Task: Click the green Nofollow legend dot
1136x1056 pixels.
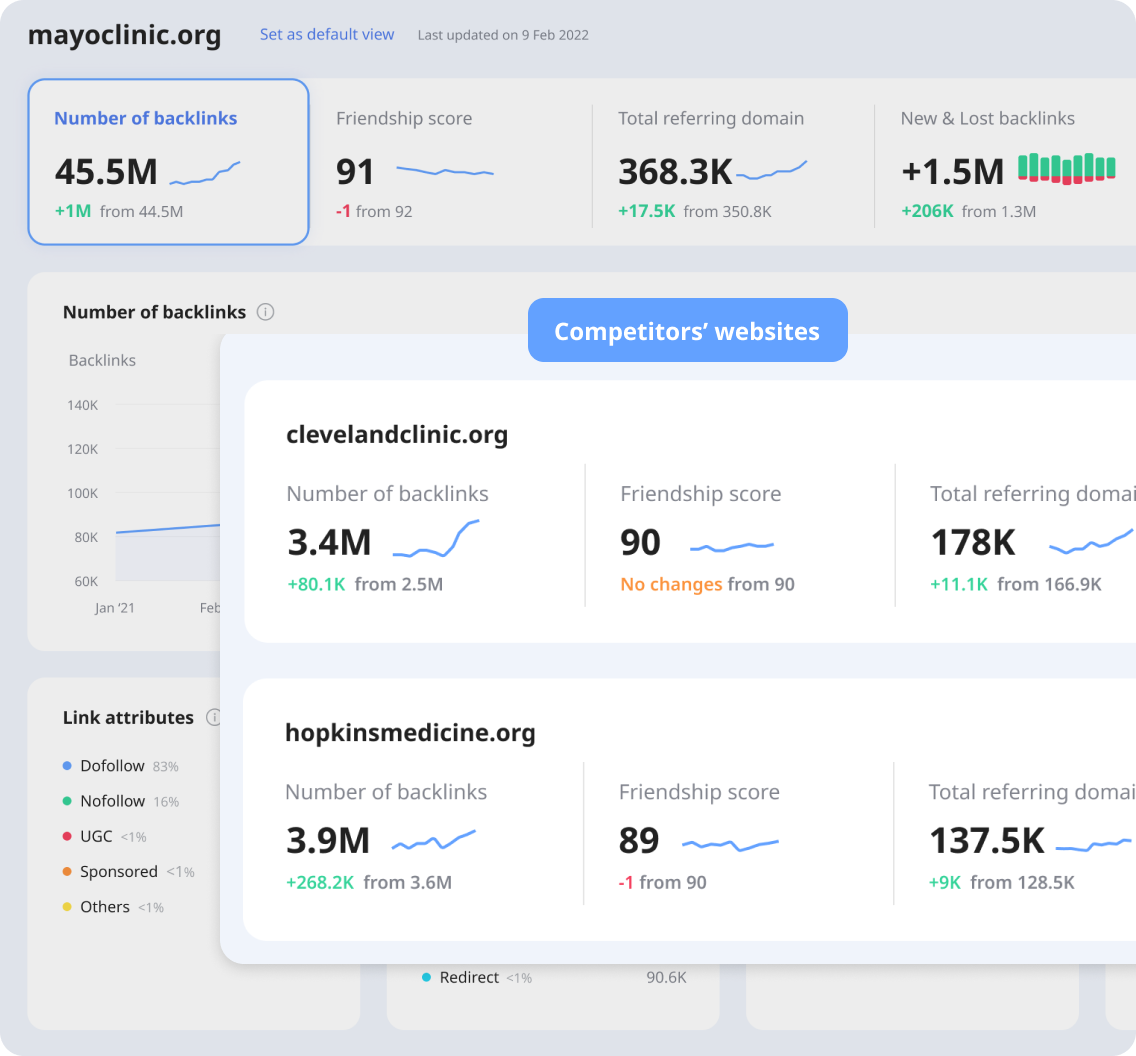Action: pyautogui.click(x=67, y=801)
